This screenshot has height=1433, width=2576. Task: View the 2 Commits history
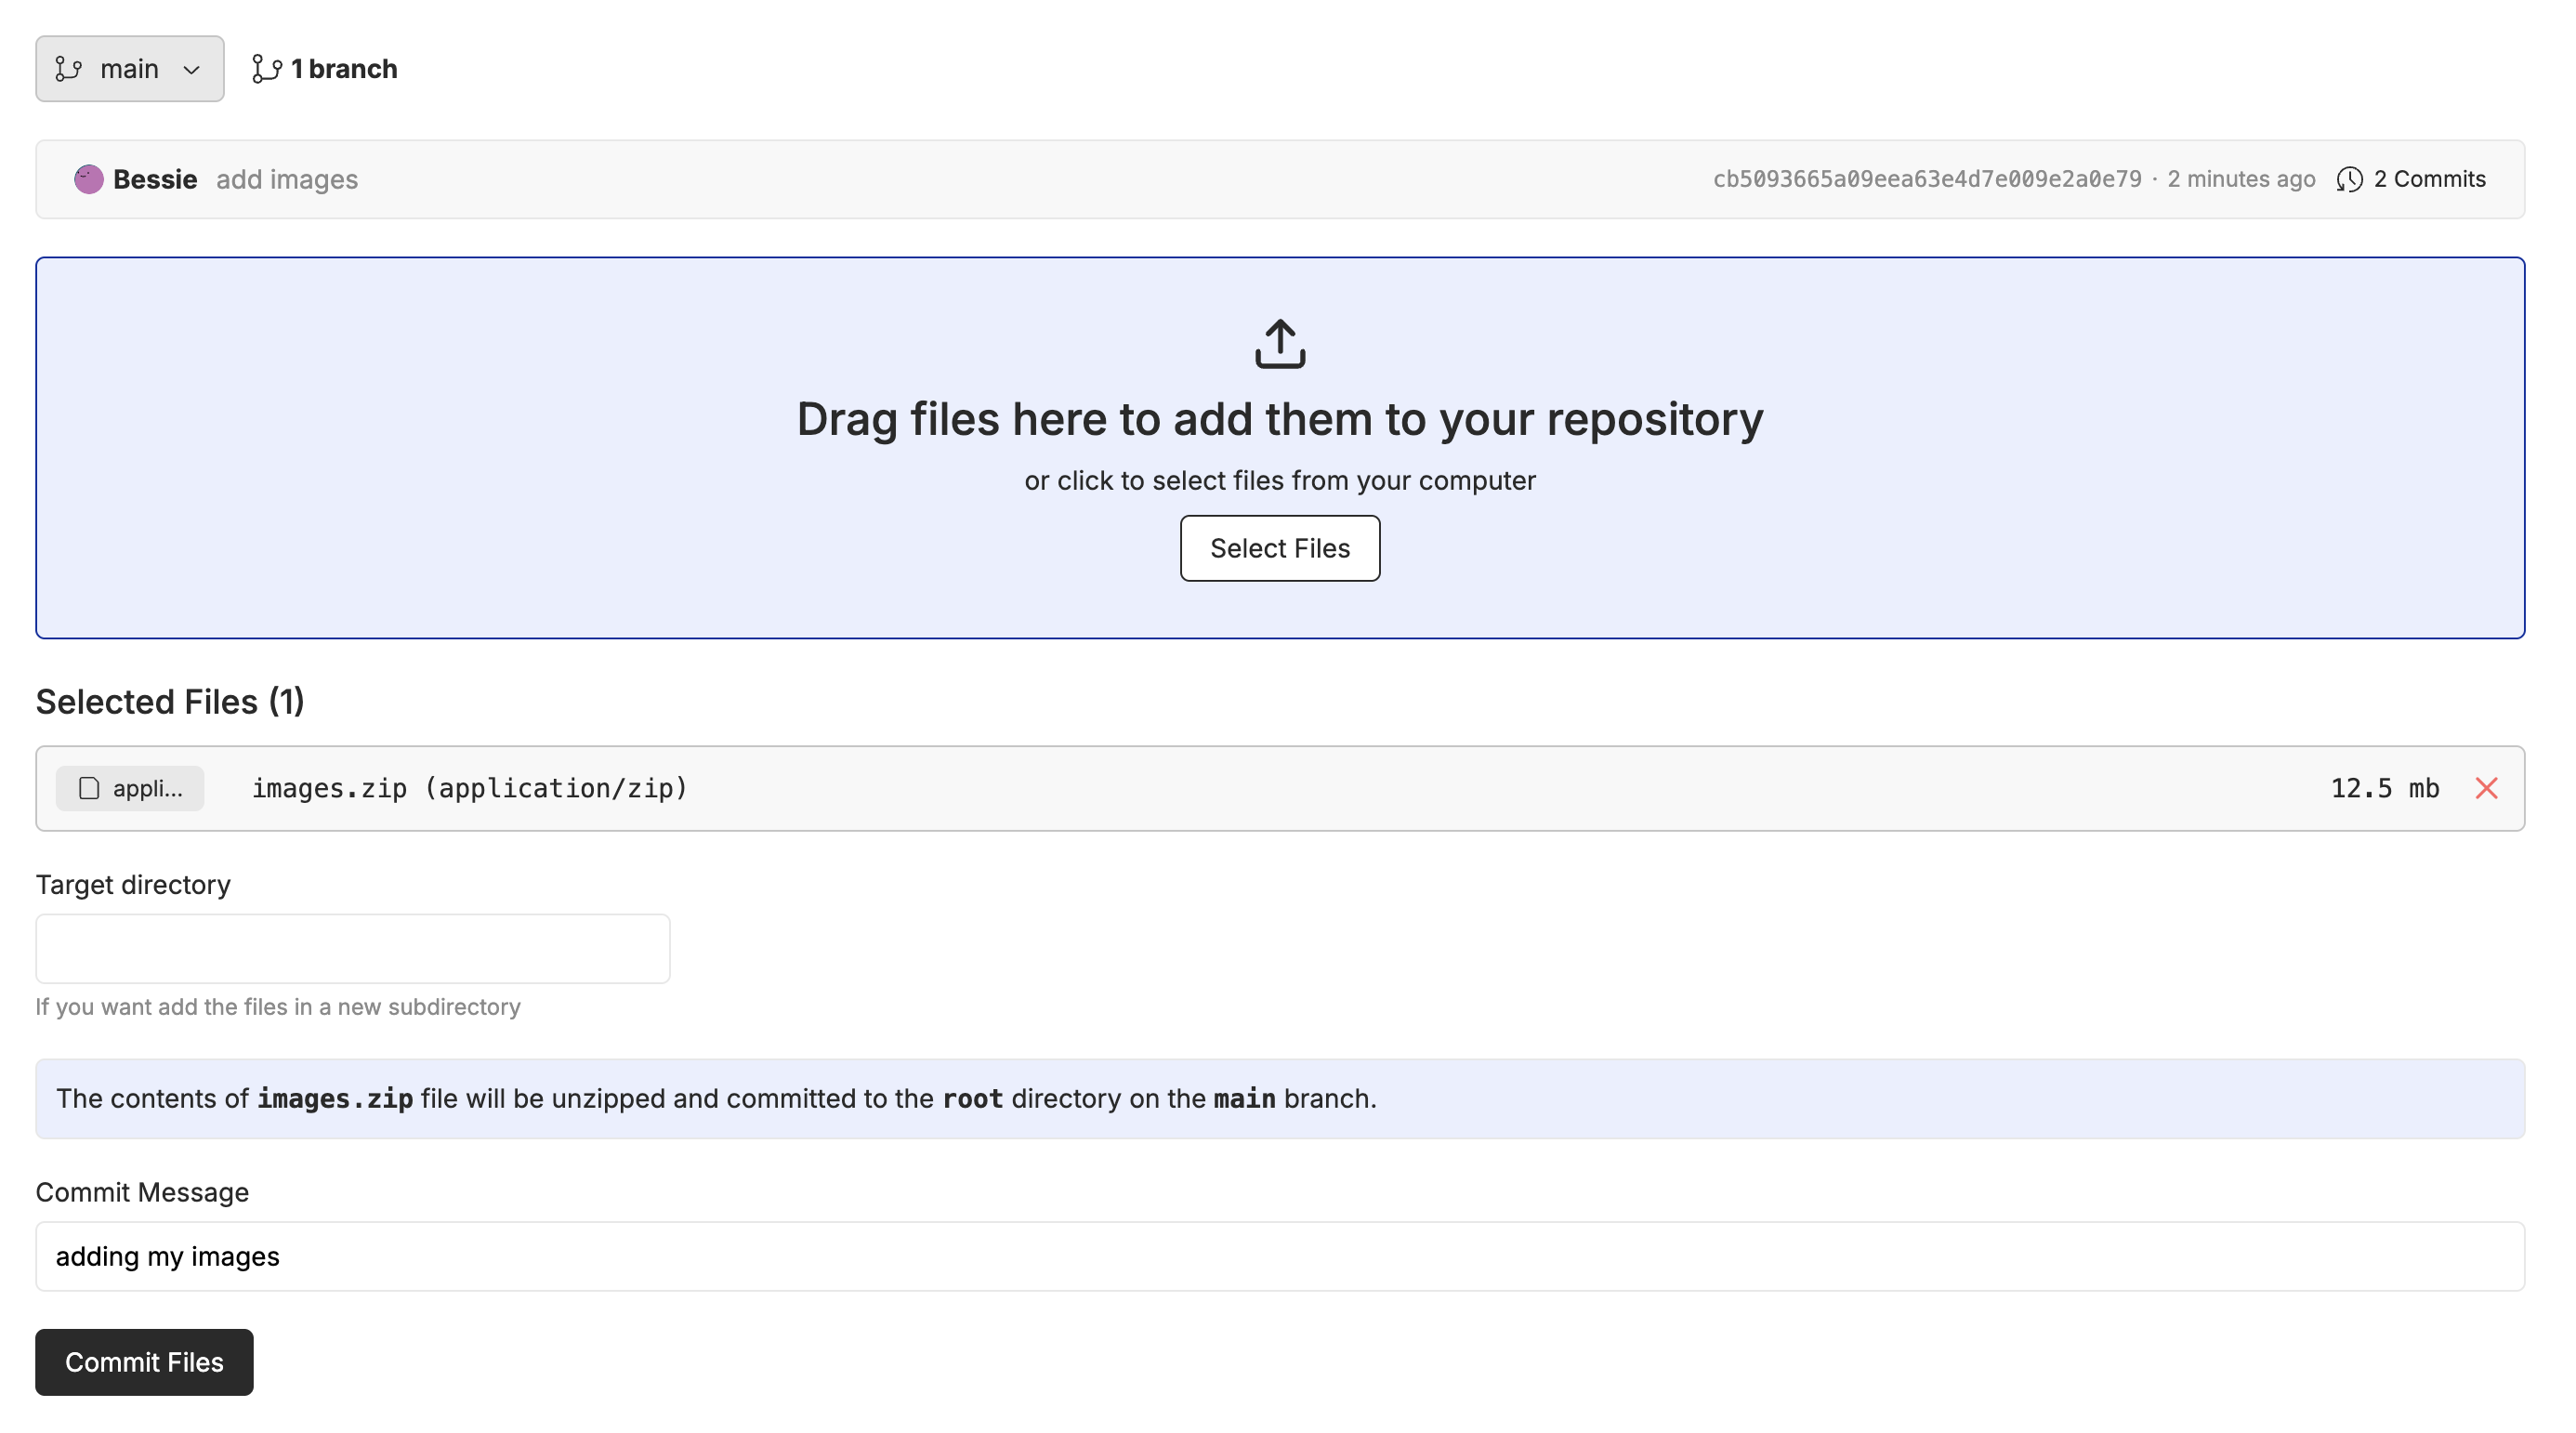(x=2429, y=179)
